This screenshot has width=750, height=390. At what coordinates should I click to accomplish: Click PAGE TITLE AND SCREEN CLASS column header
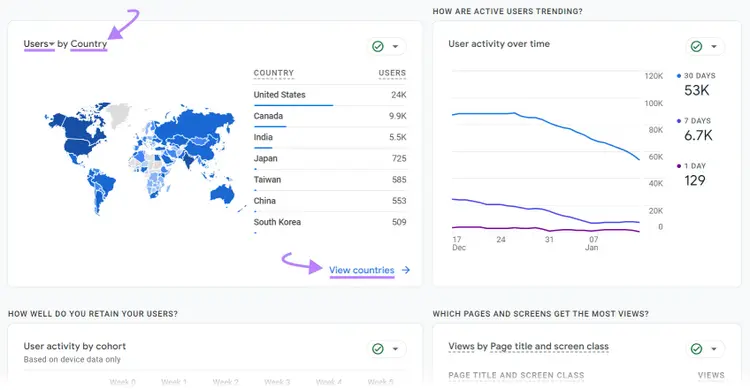516,375
